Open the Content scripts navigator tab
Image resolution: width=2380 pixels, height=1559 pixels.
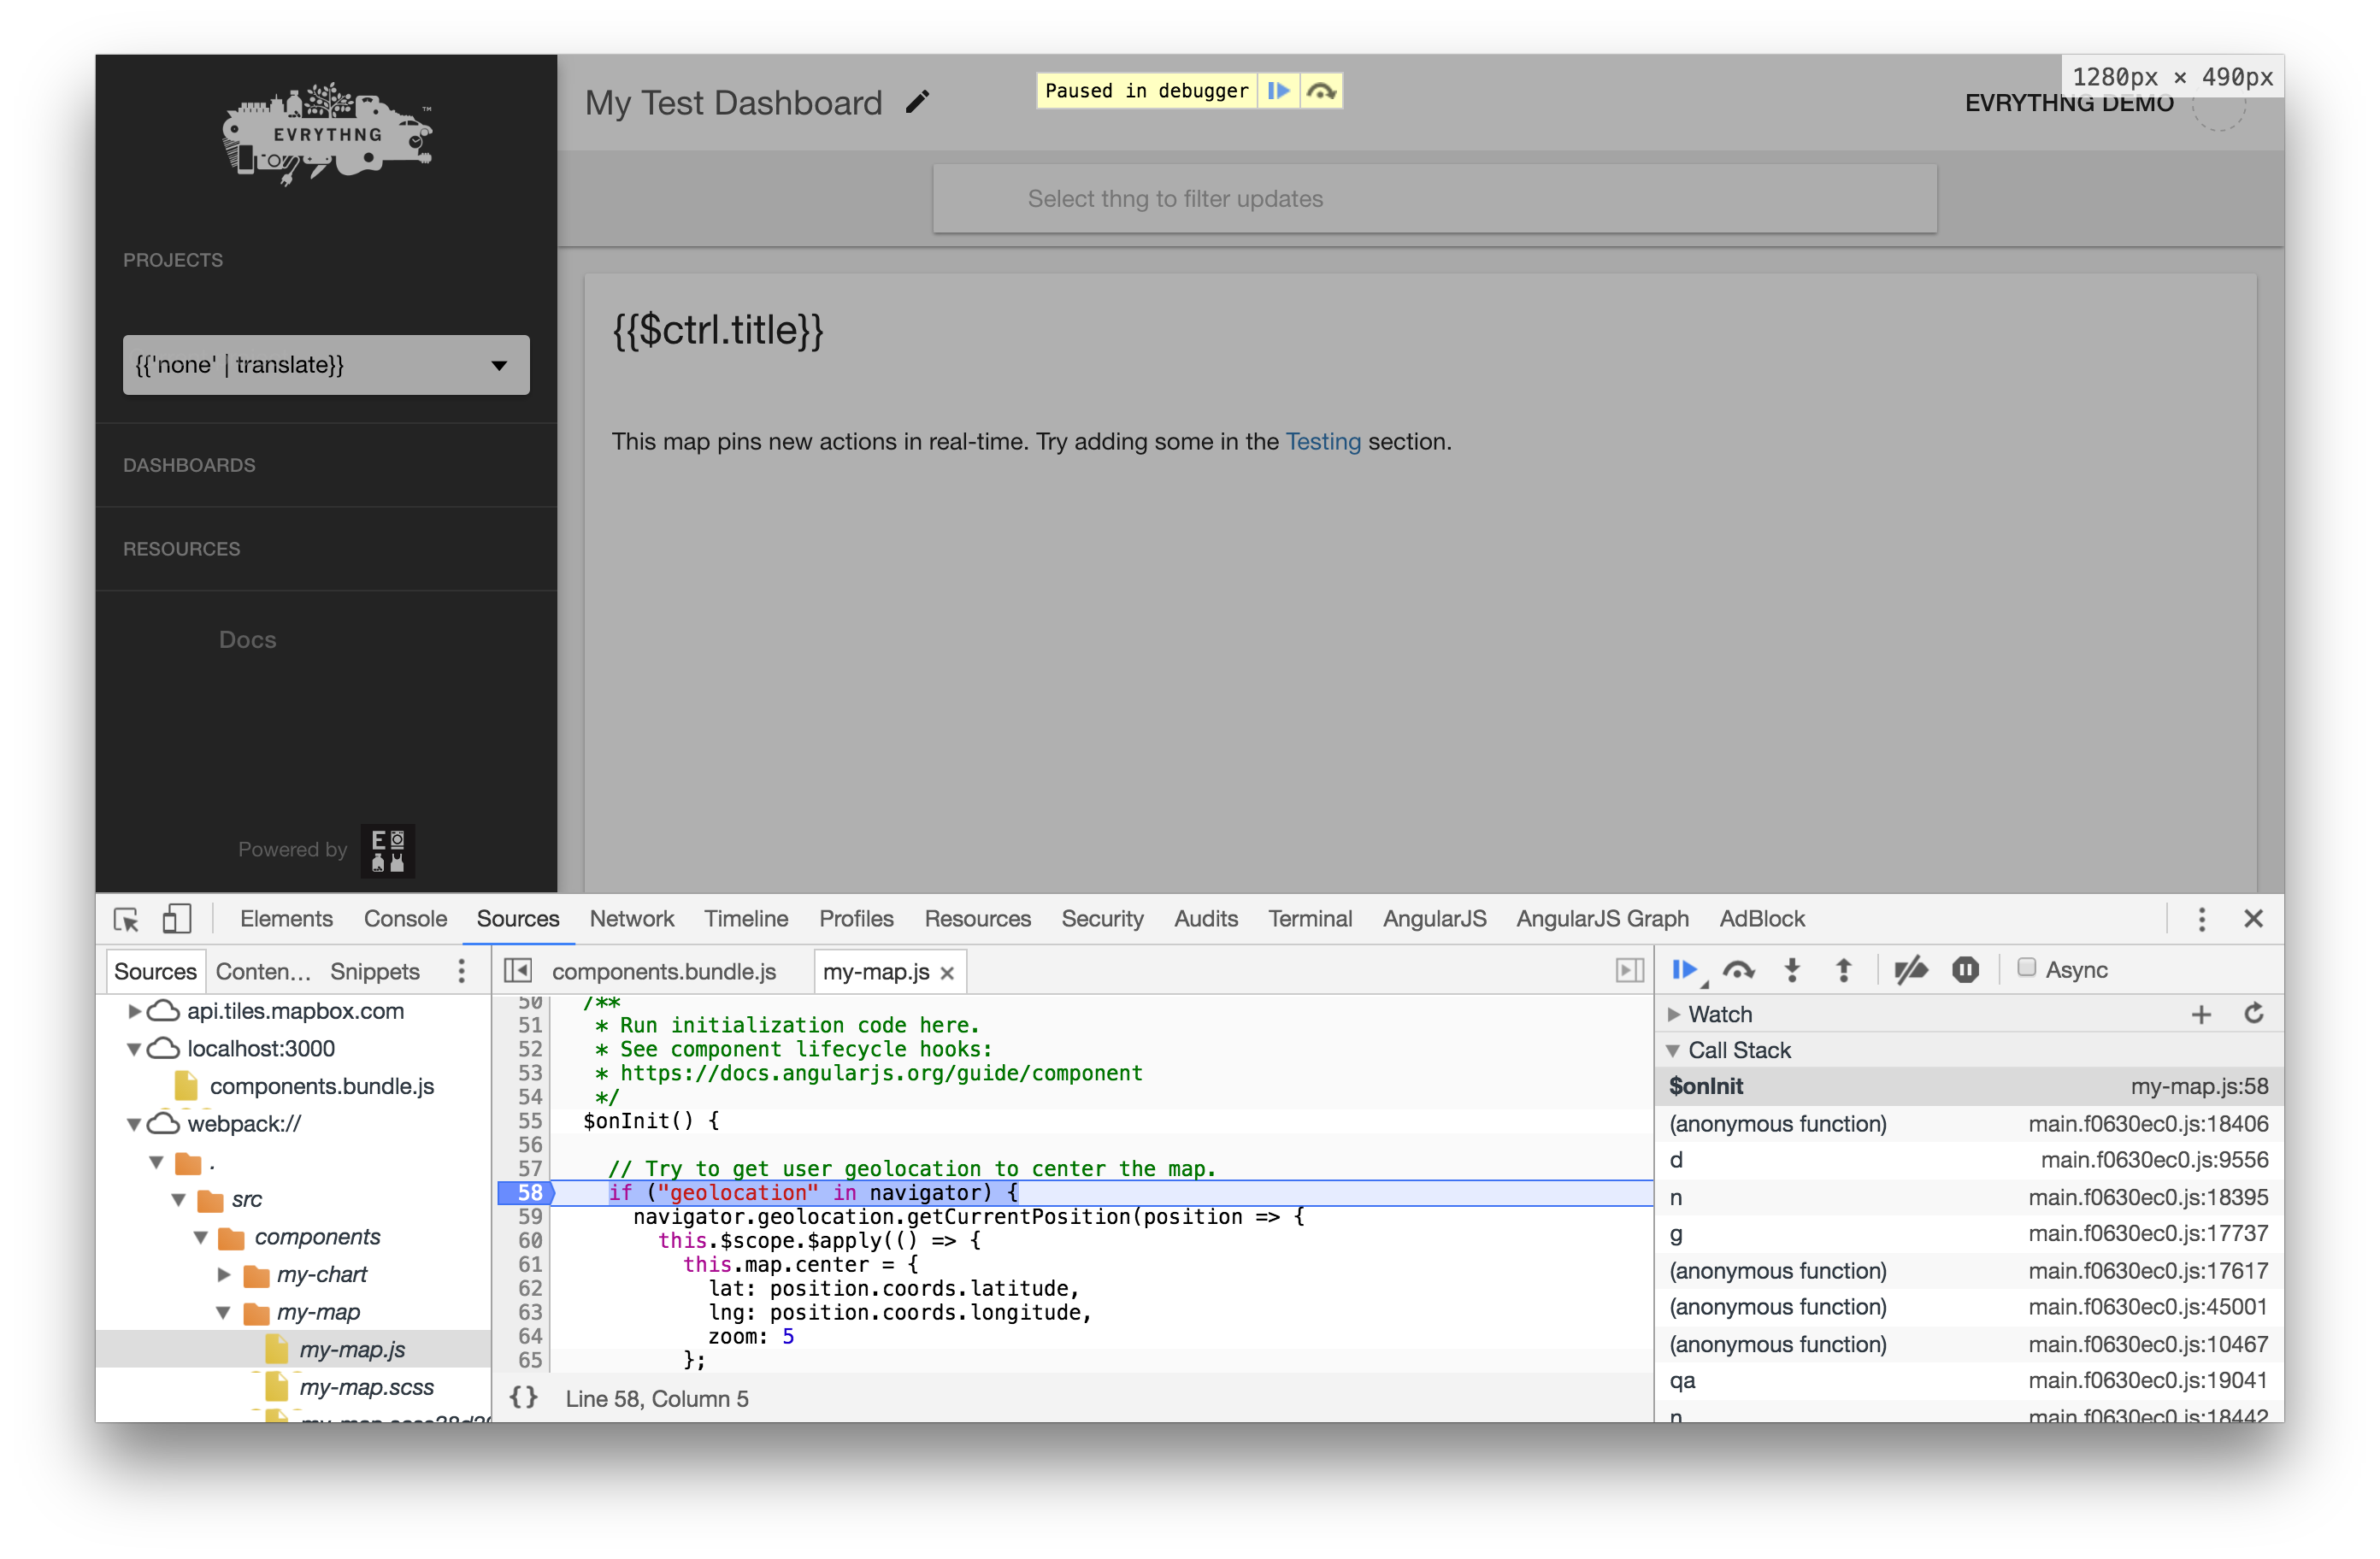pos(263,971)
